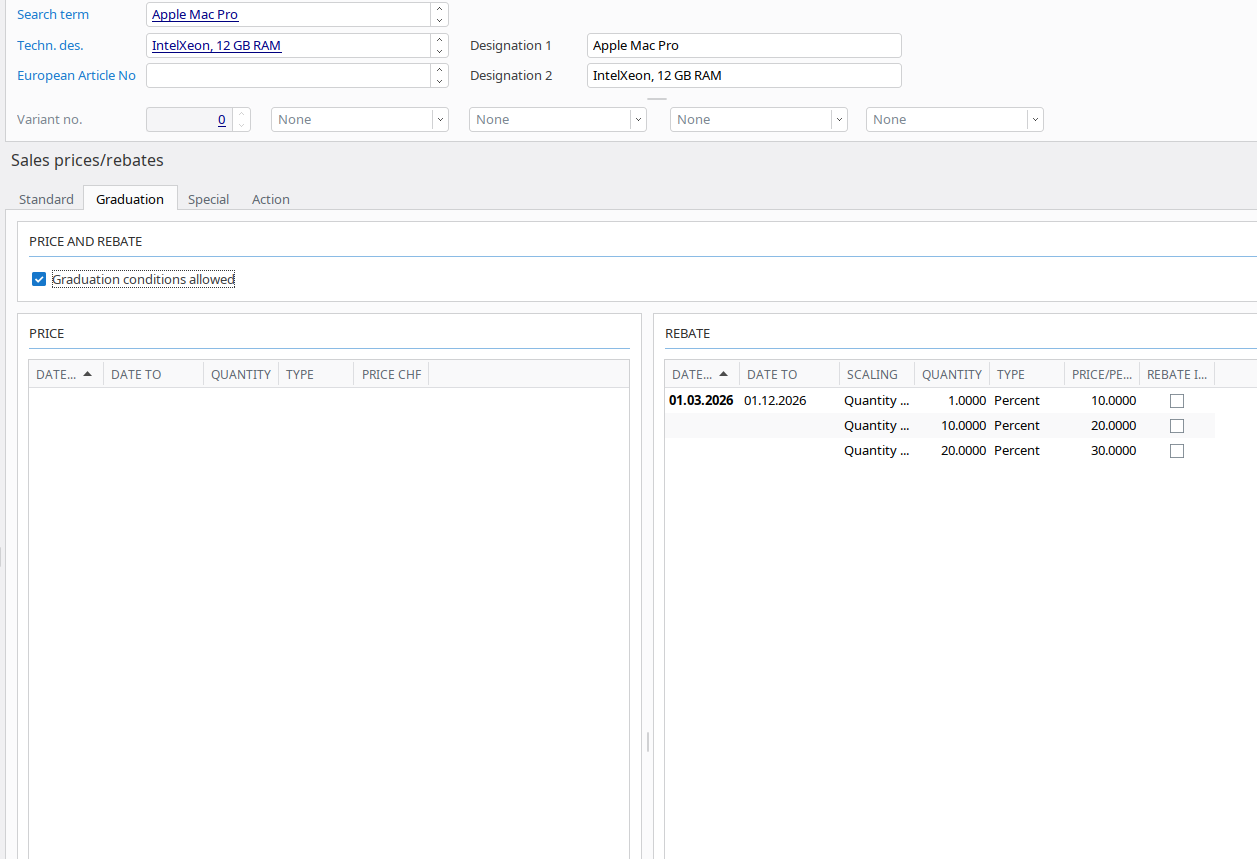Sort rebate table by Quantity column
This screenshot has width=1257, height=859.
click(951, 375)
